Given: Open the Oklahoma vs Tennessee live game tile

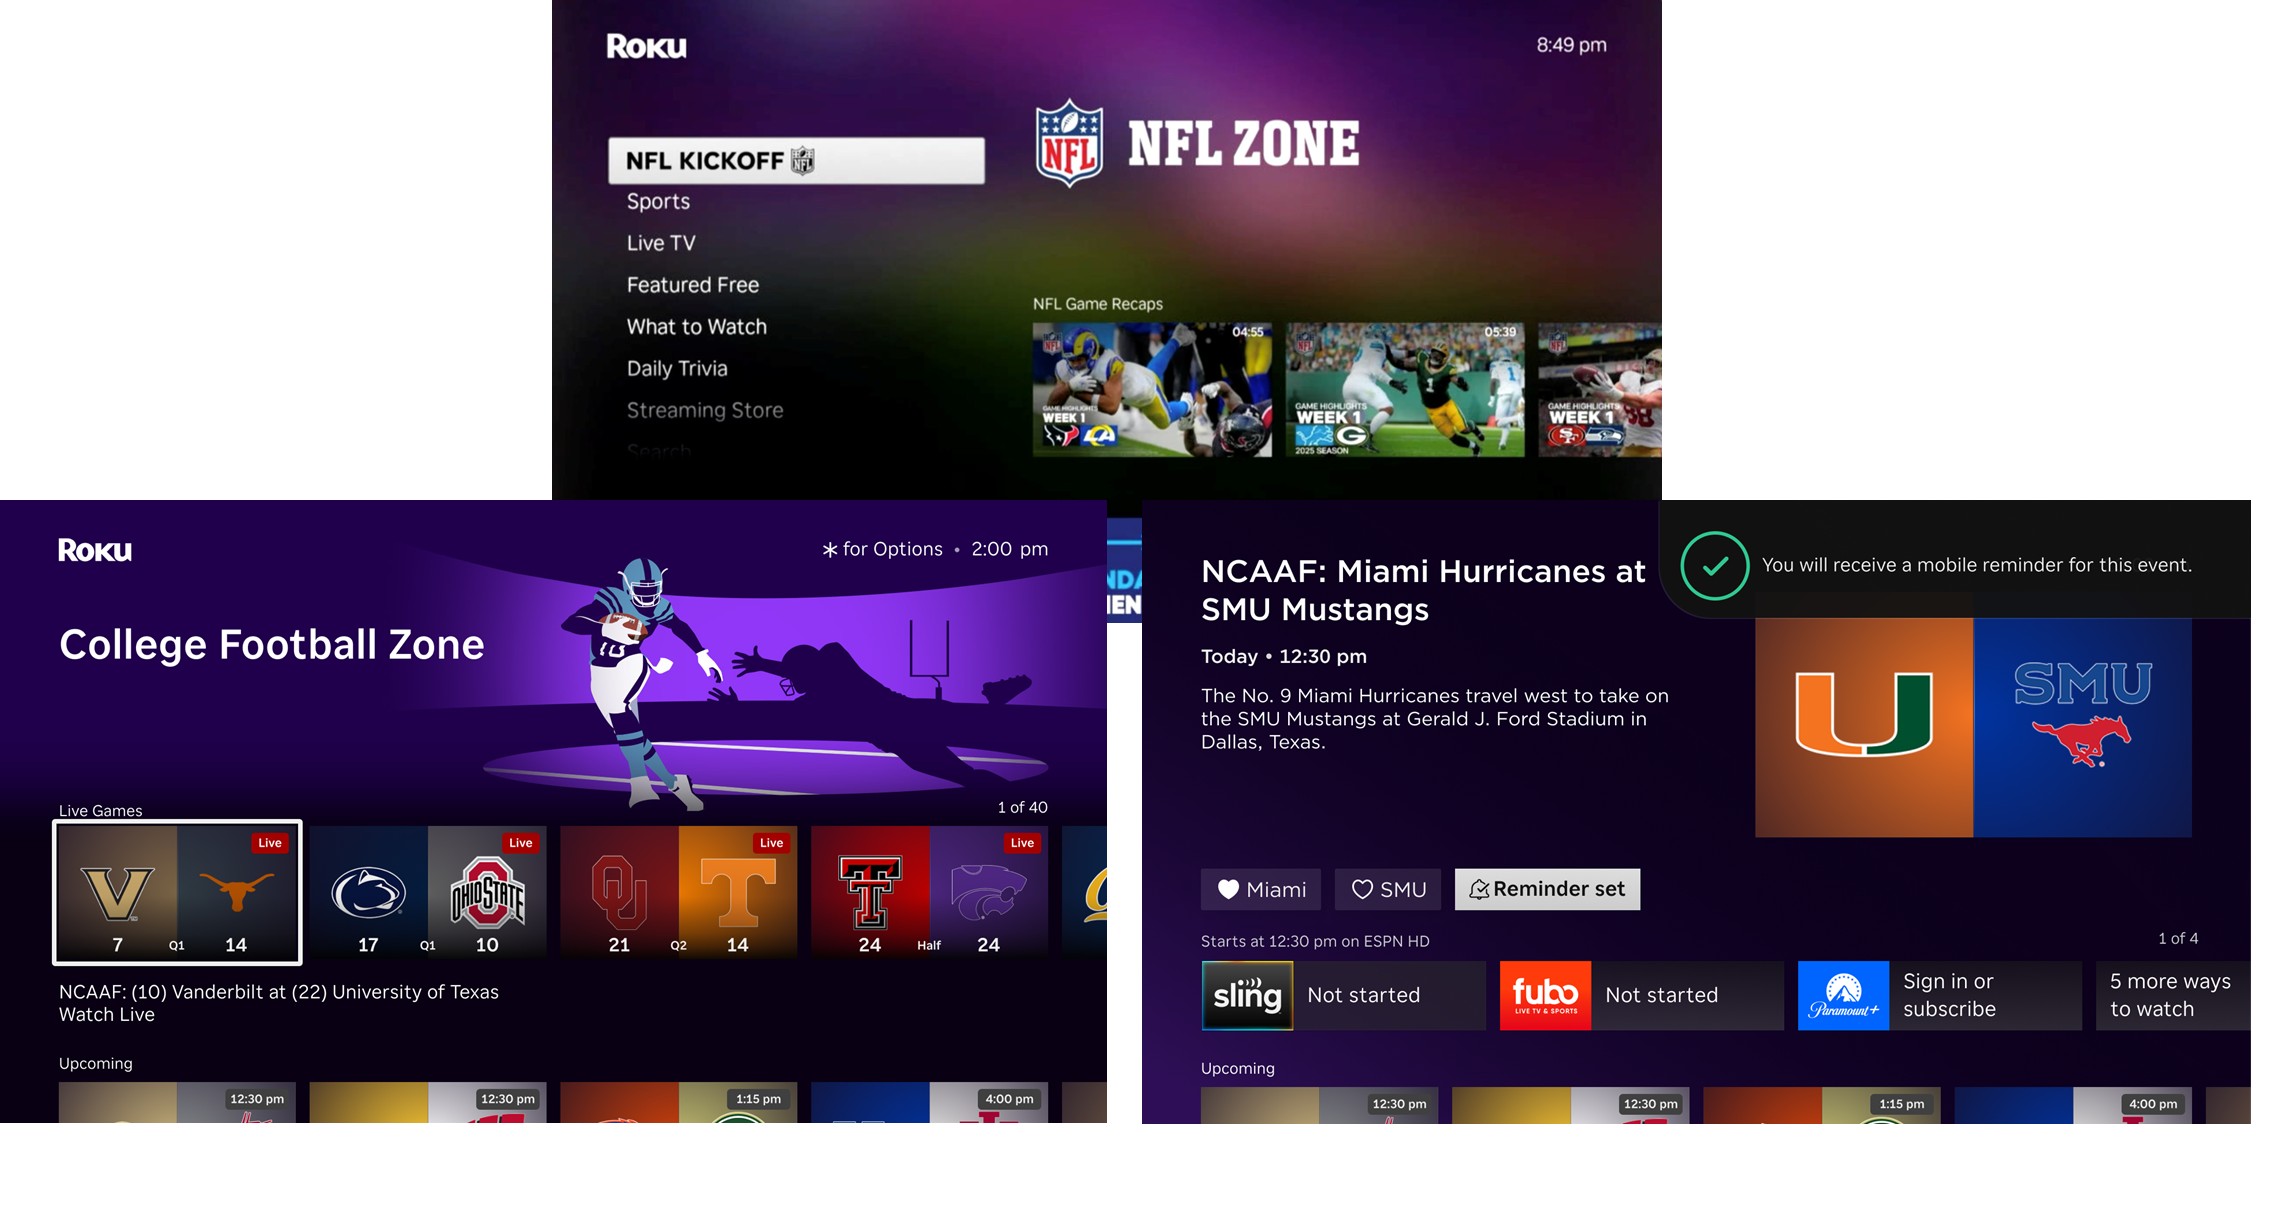Looking at the screenshot, I should click(x=679, y=892).
